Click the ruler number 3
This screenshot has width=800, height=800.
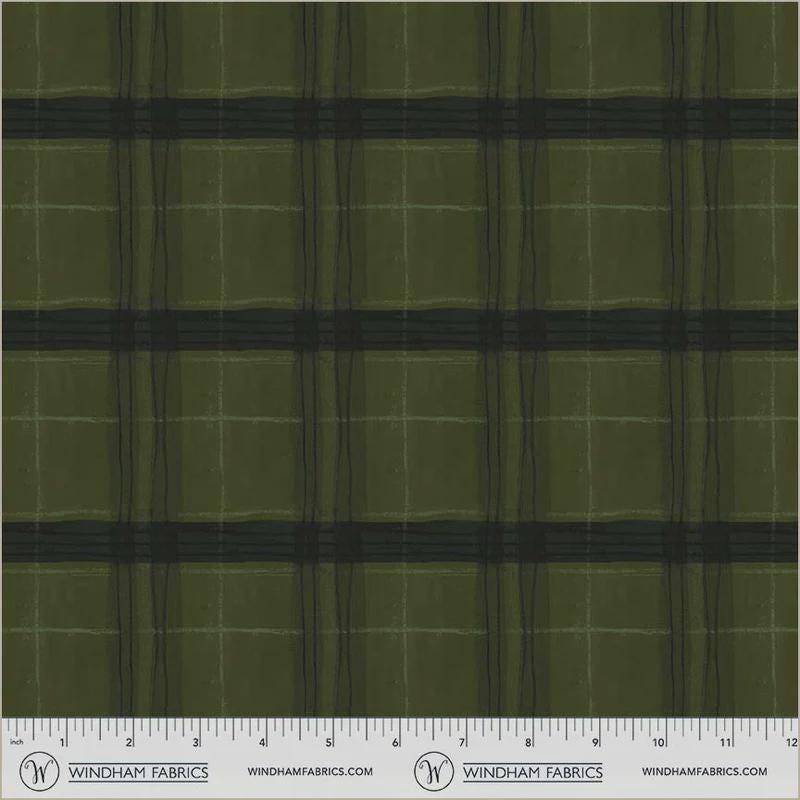(x=195, y=743)
